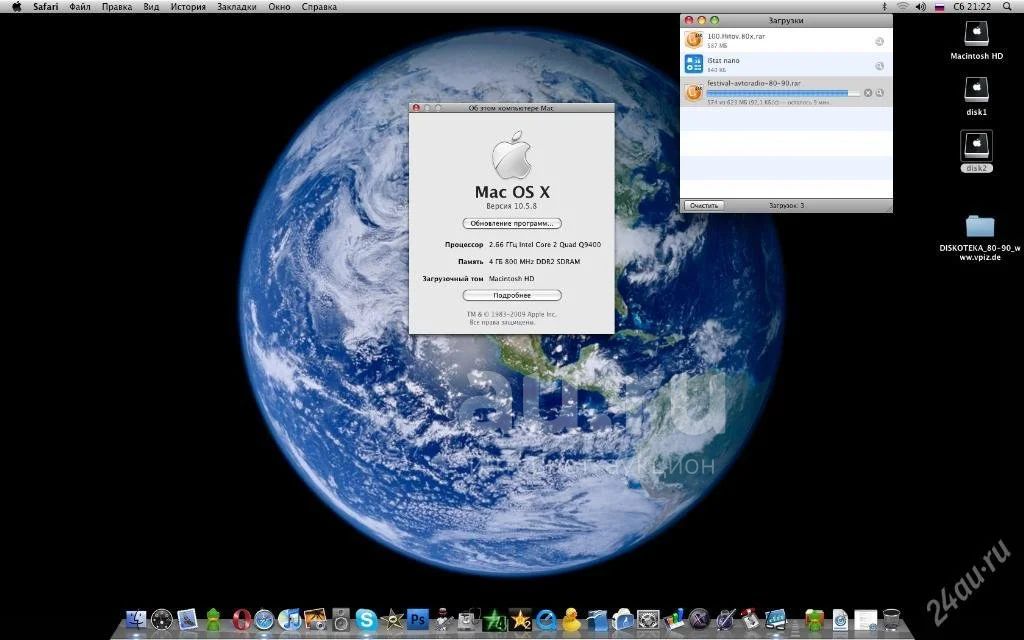Open Safari compass icon in Dock
Screen dimensions: 1024x640
tap(264, 619)
